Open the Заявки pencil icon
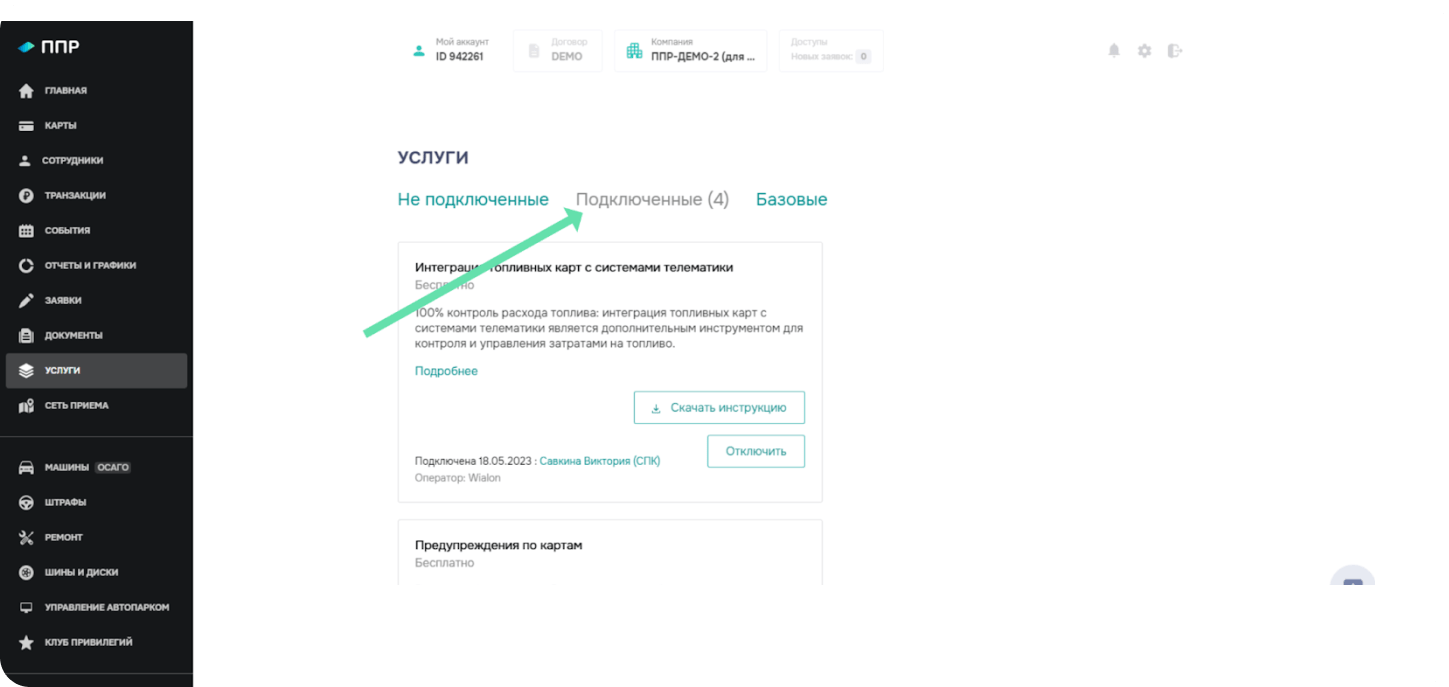Screen dimensions: 1449x687 [x=27, y=301]
